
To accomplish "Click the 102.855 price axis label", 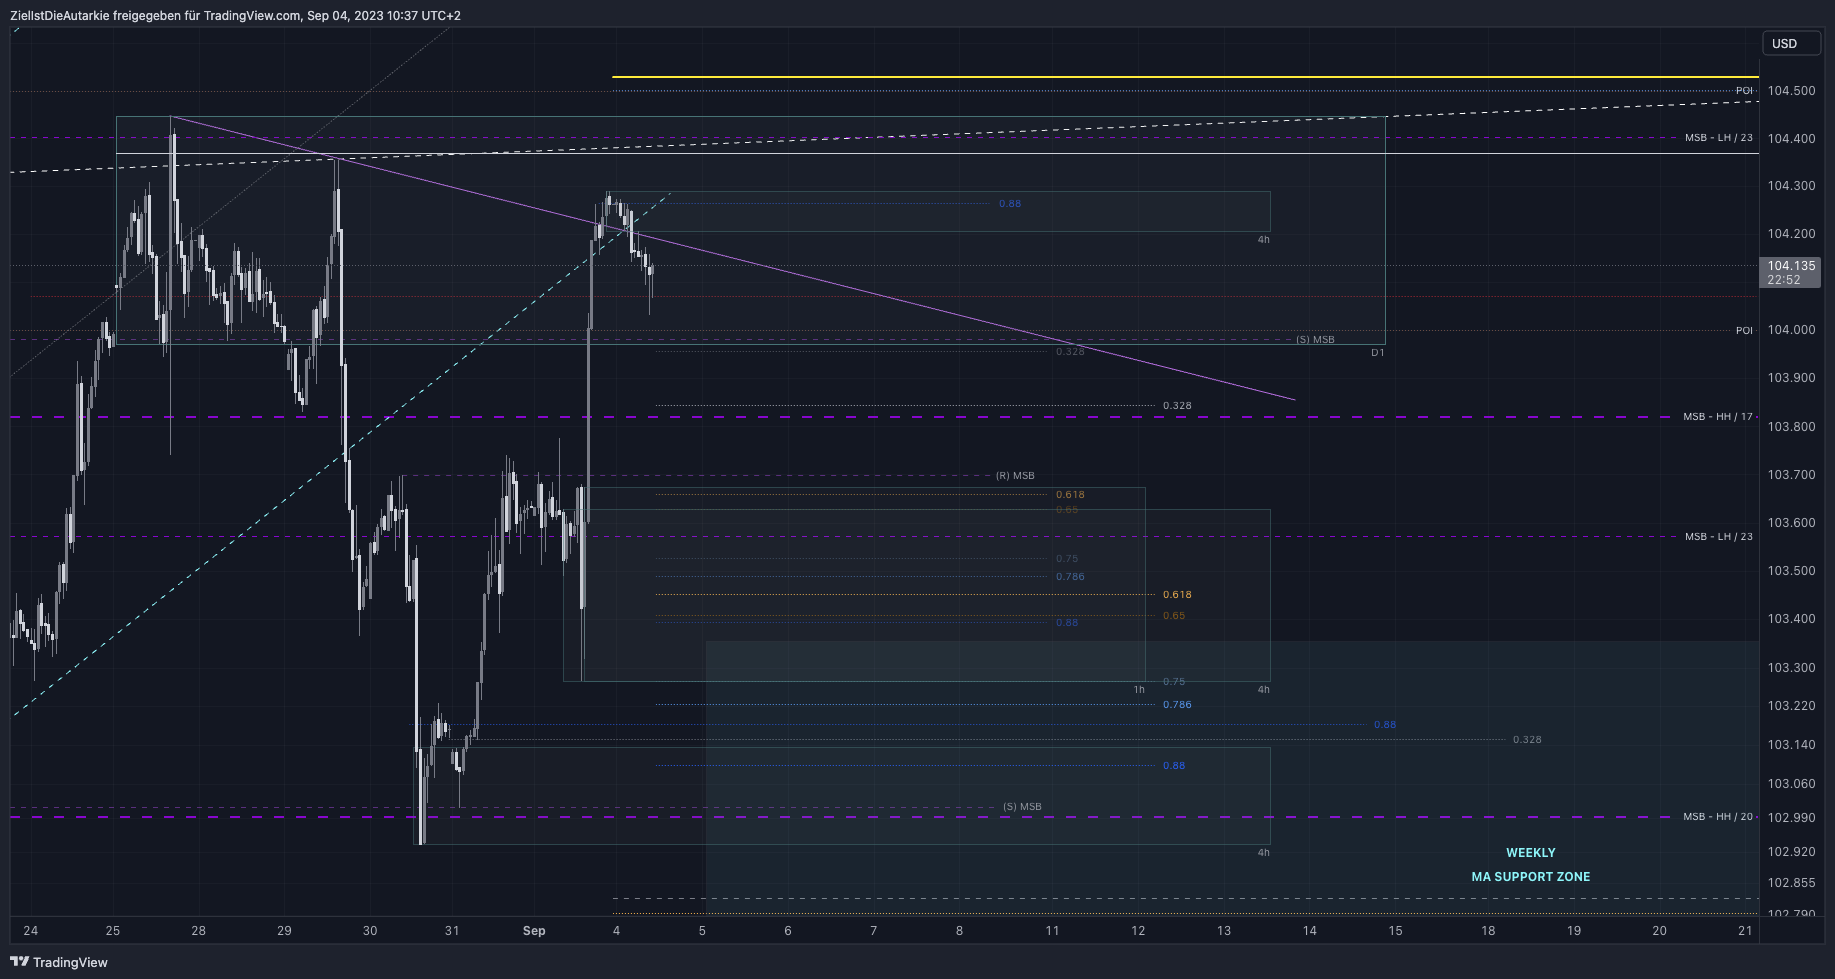I will (x=1791, y=883).
